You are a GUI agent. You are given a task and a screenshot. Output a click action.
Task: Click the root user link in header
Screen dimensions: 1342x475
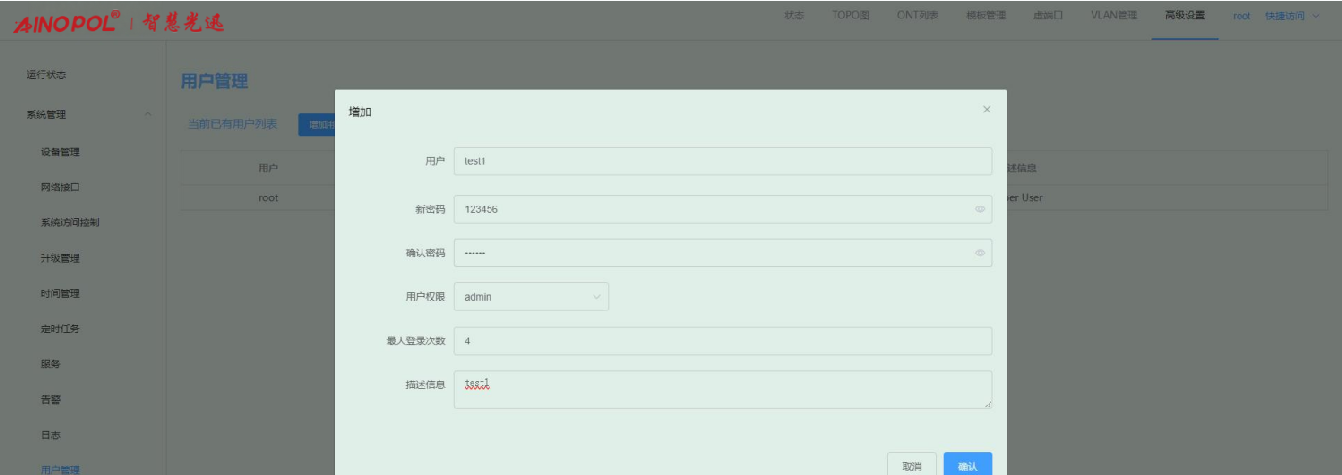(x=1242, y=16)
